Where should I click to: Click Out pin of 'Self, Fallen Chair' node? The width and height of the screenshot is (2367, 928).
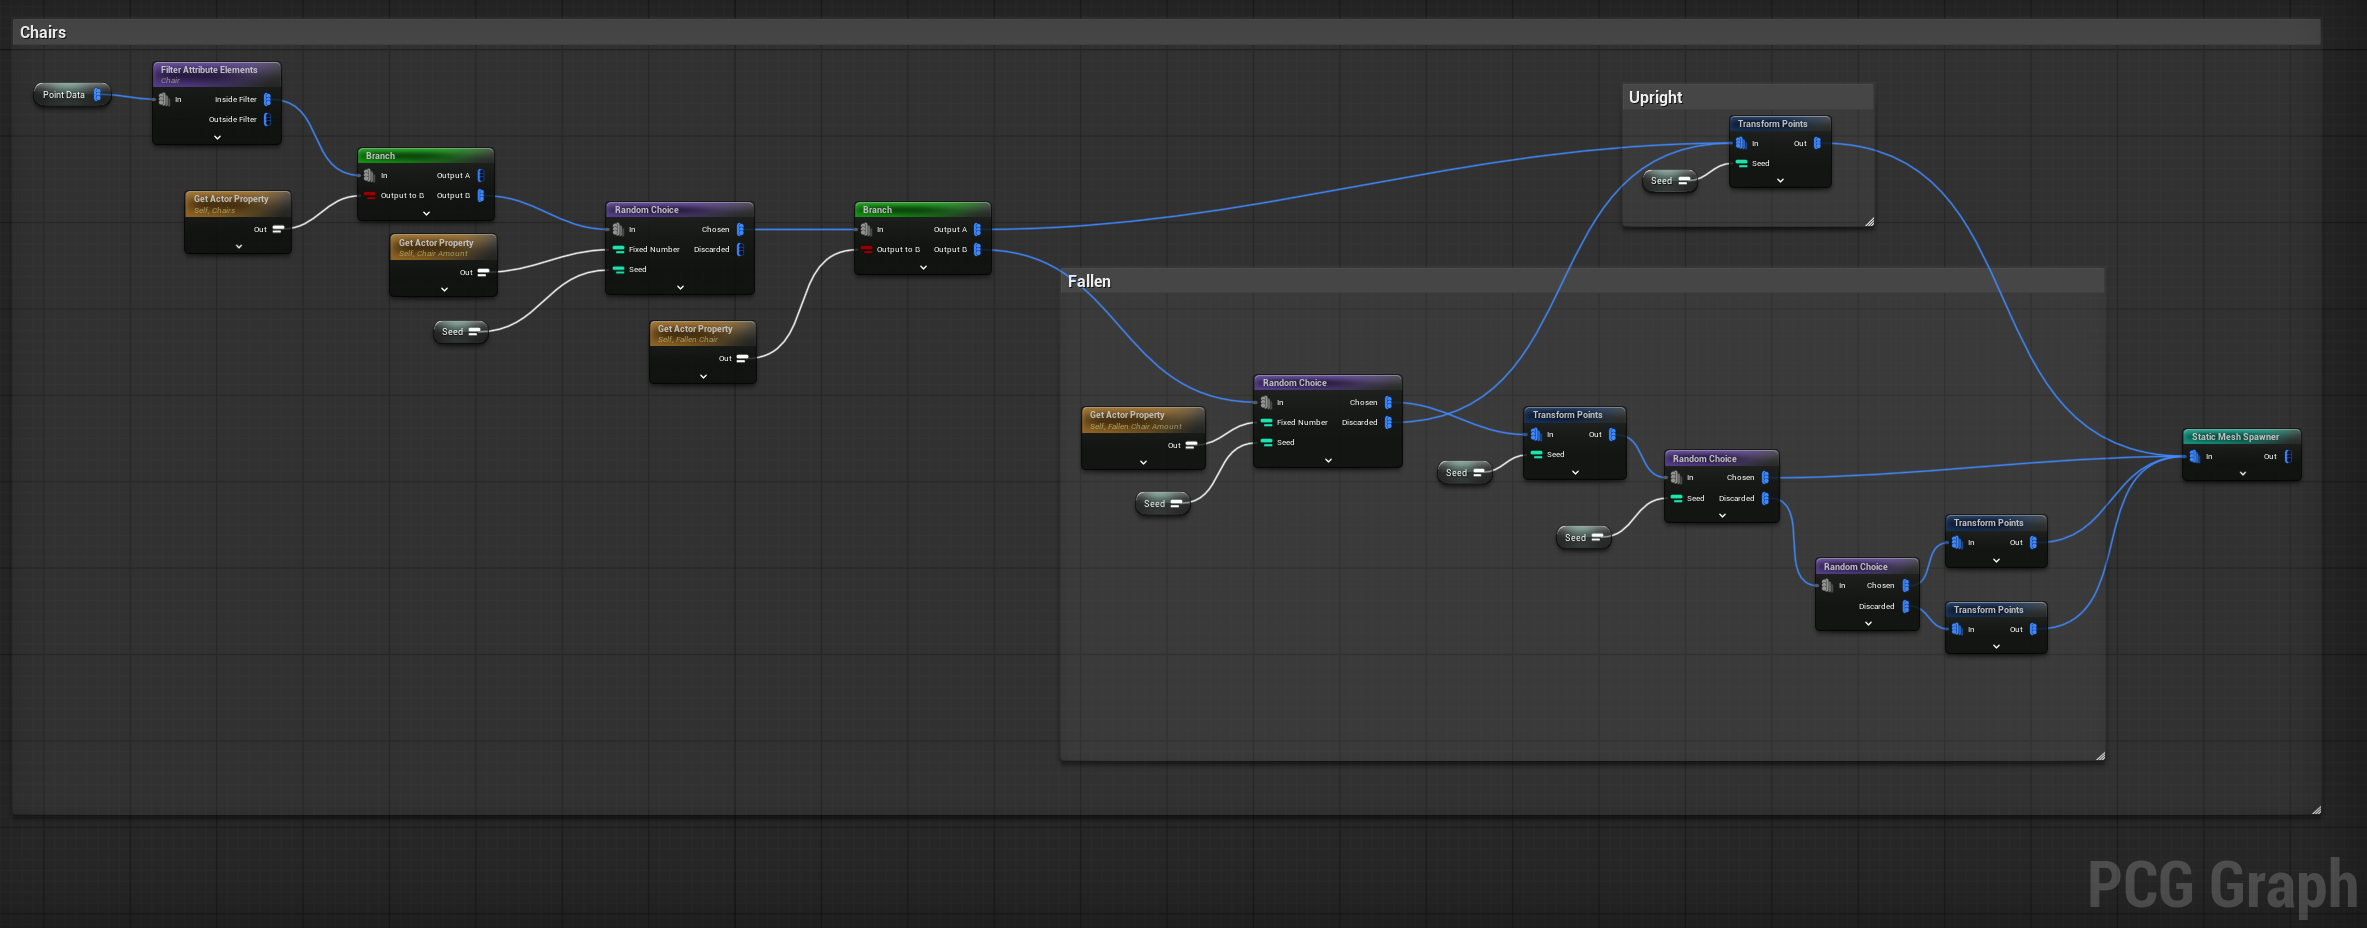pyautogui.click(x=742, y=358)
